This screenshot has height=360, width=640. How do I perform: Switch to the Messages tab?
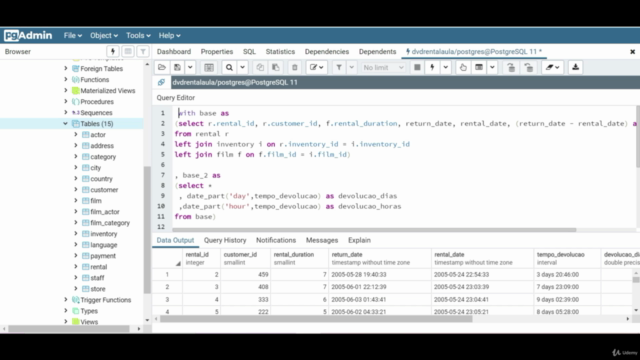tap(322, 240)
